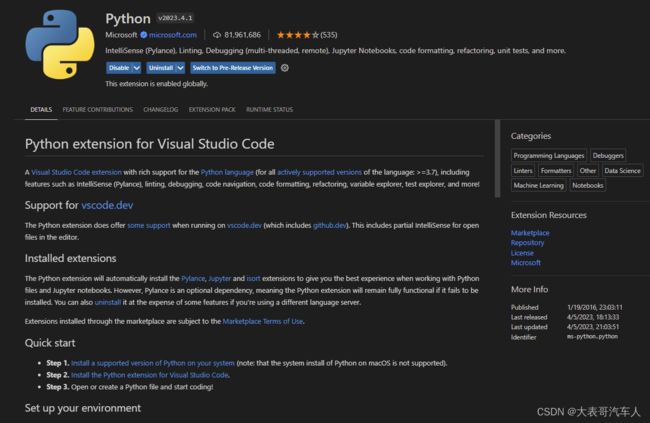The width and height of the screenshot is (650, 423).
Task: Select the Machine Learning category tag
Action: 538,185
